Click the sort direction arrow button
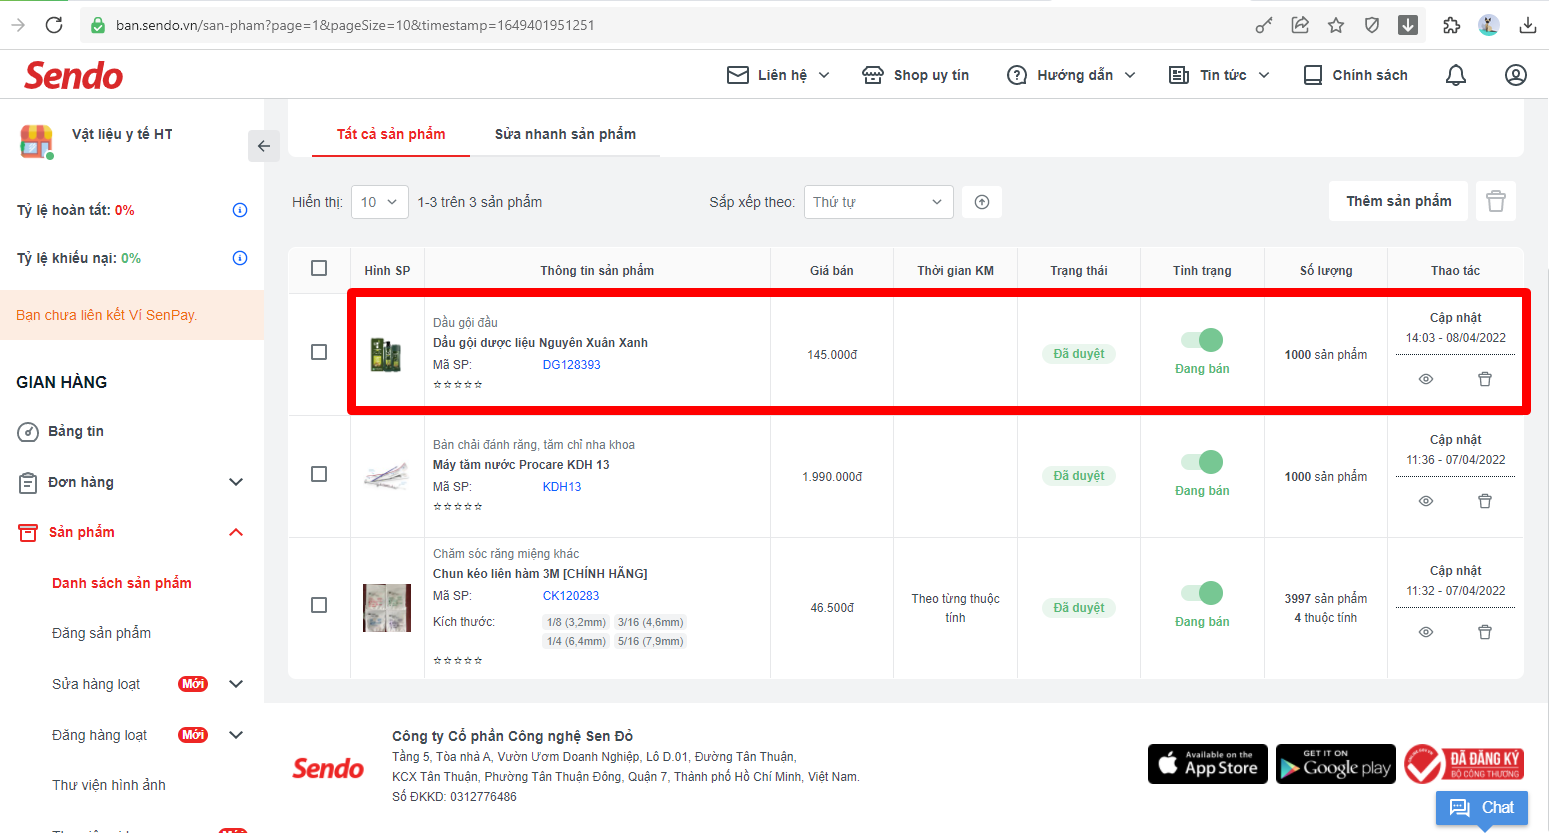Viewport: 1549px width, 833px height. tap(982, 202)
